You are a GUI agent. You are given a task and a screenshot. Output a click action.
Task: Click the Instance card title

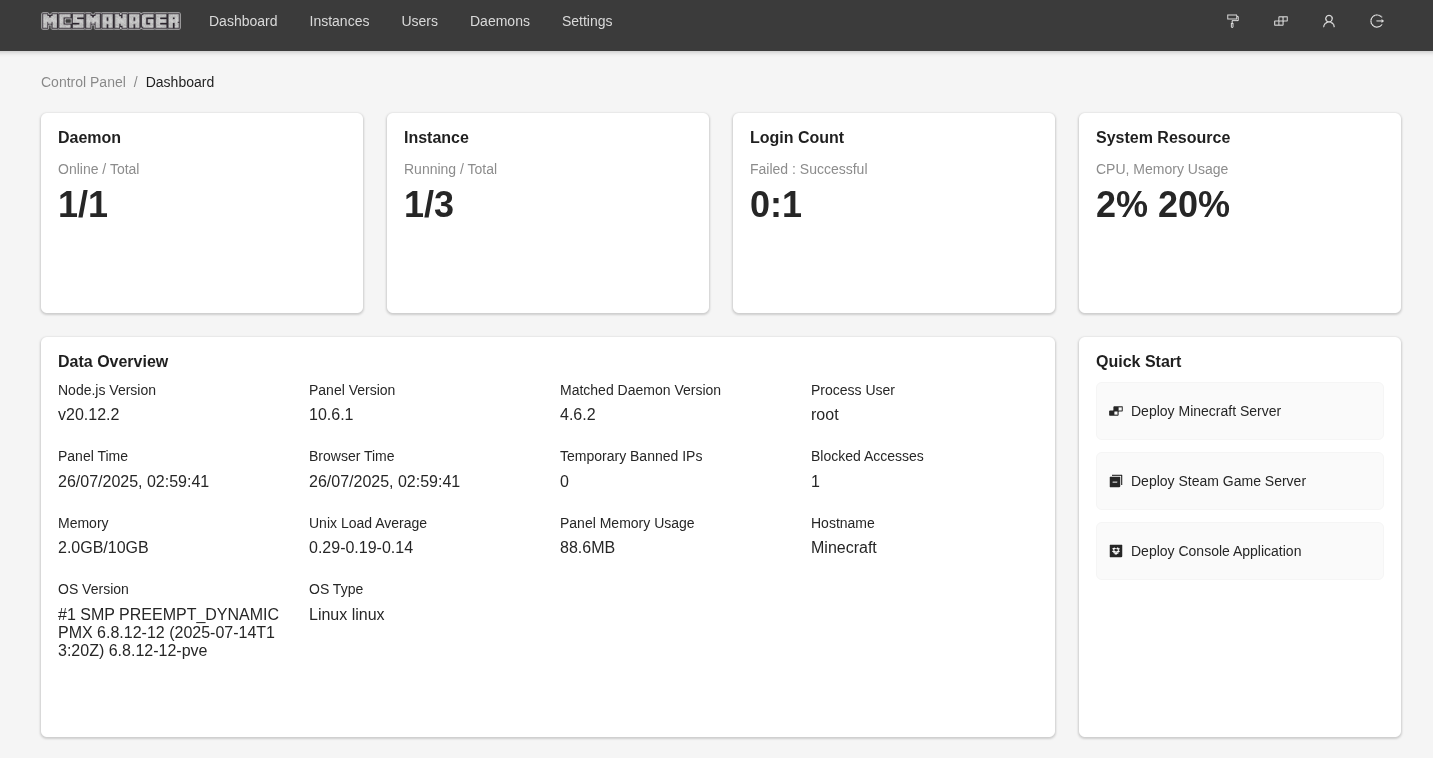point(436,138)
